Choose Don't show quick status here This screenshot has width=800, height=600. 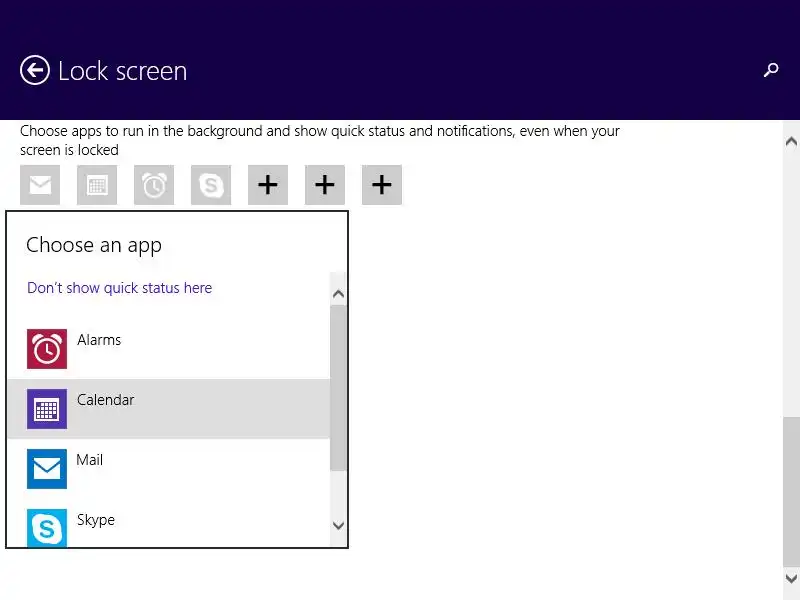click(119, 288)
